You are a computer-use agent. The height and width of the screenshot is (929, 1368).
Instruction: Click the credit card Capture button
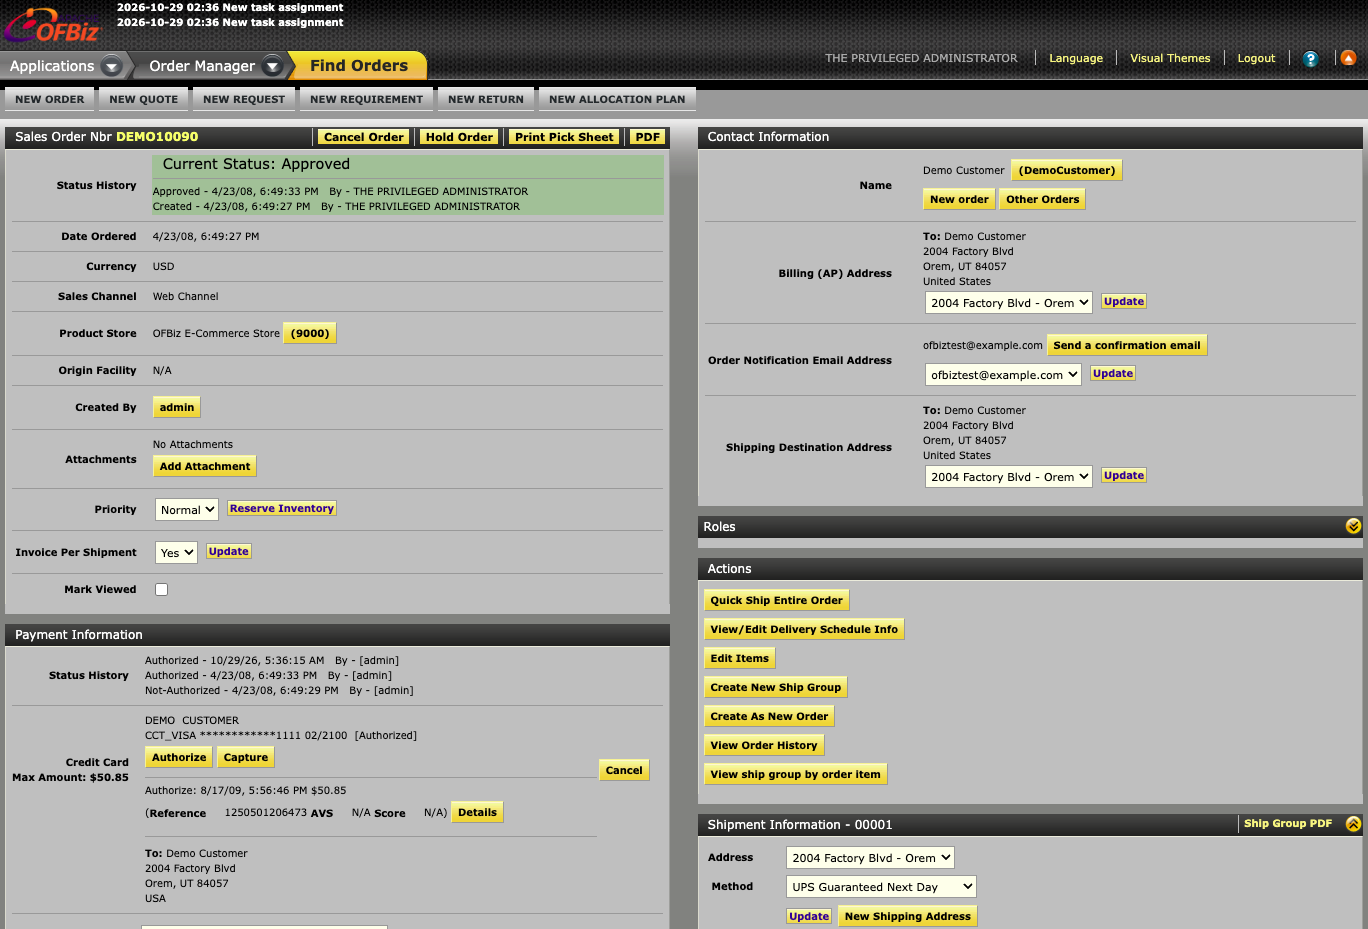click(x=246, y=757)
